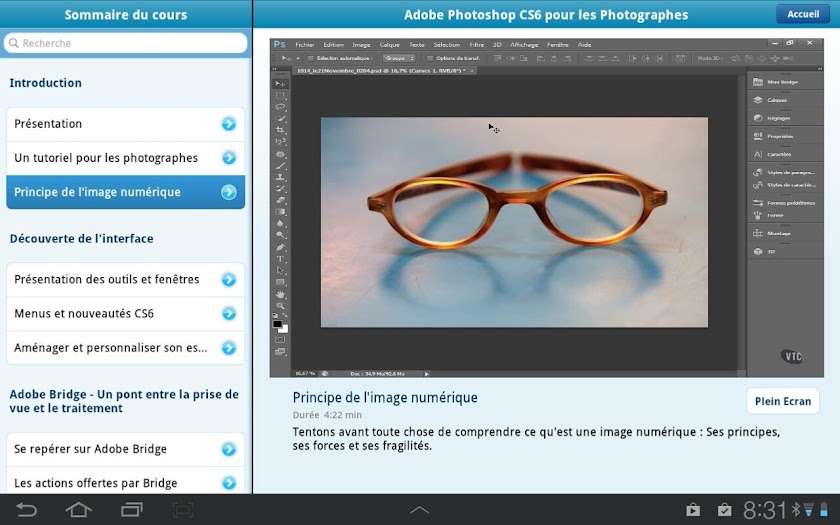Image resolution: width=840 pixels, height=525 pixels.
Task: Tap the Recherche search field
Action: click(125, 43)
